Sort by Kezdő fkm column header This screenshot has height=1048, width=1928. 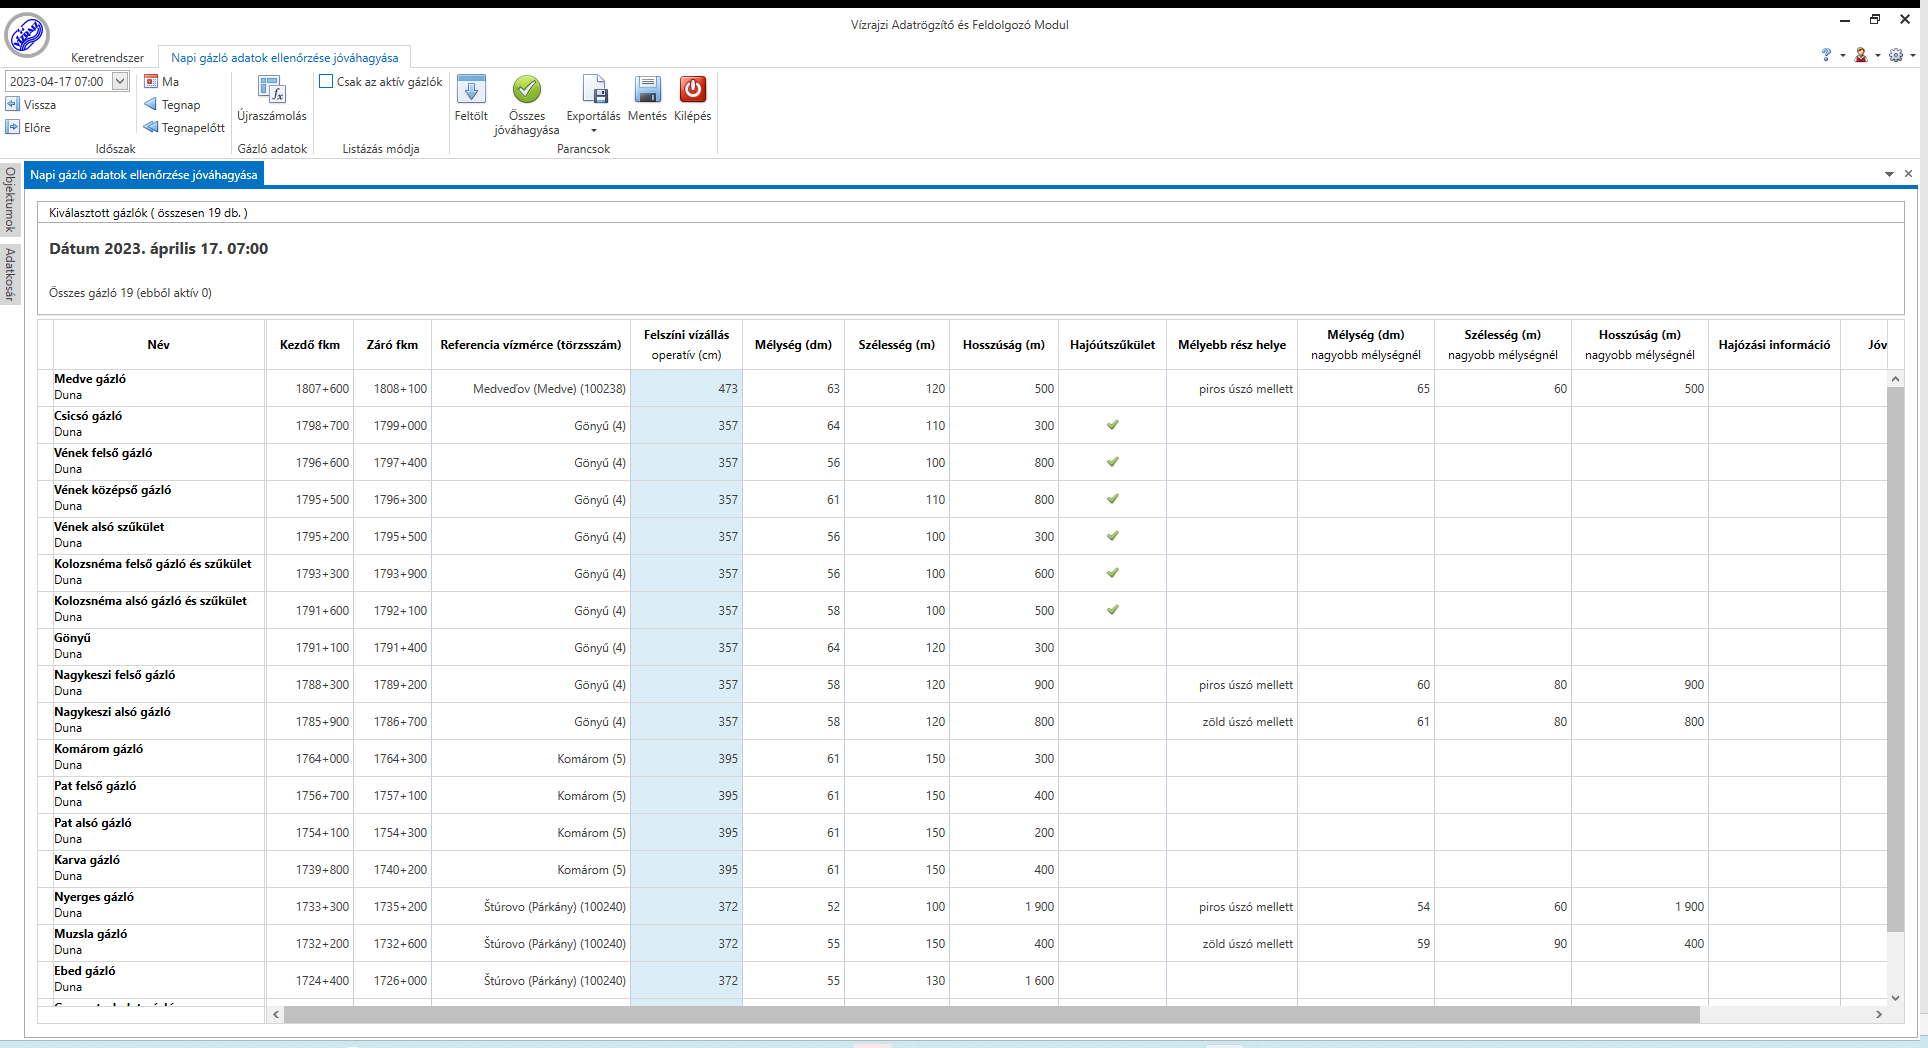pyautogui.click(x=310, y=345)
